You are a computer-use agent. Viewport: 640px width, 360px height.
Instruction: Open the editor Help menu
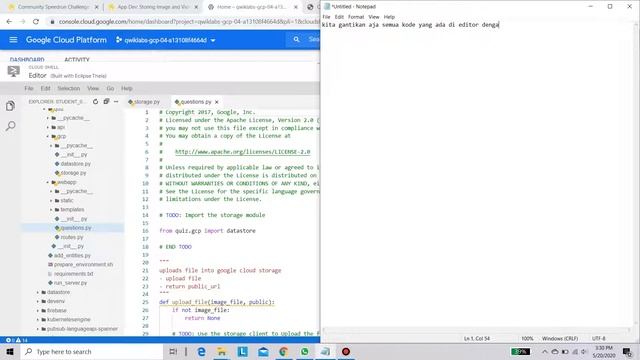point(127,88)
